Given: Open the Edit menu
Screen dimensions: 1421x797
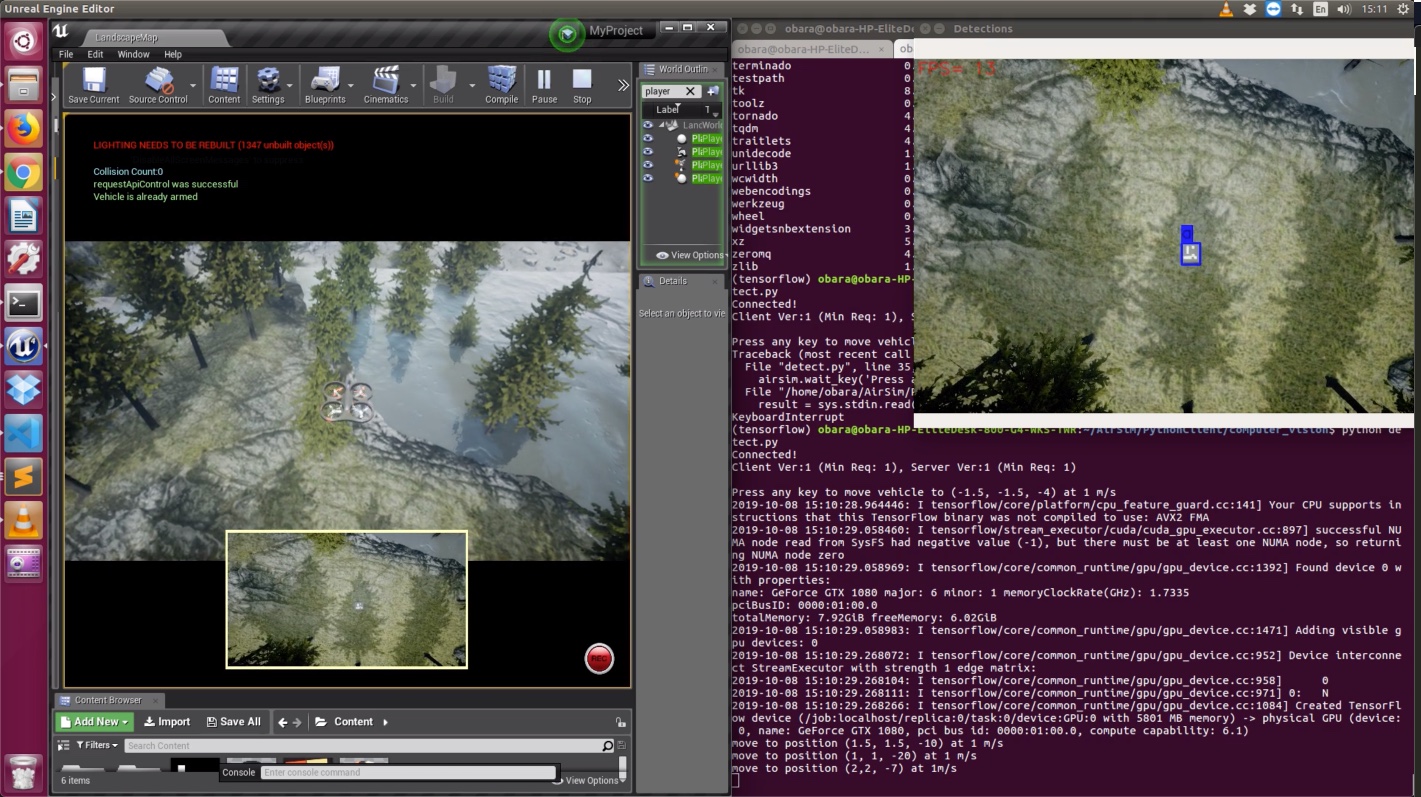Looking at the screenshot, I should pos(95,54).
